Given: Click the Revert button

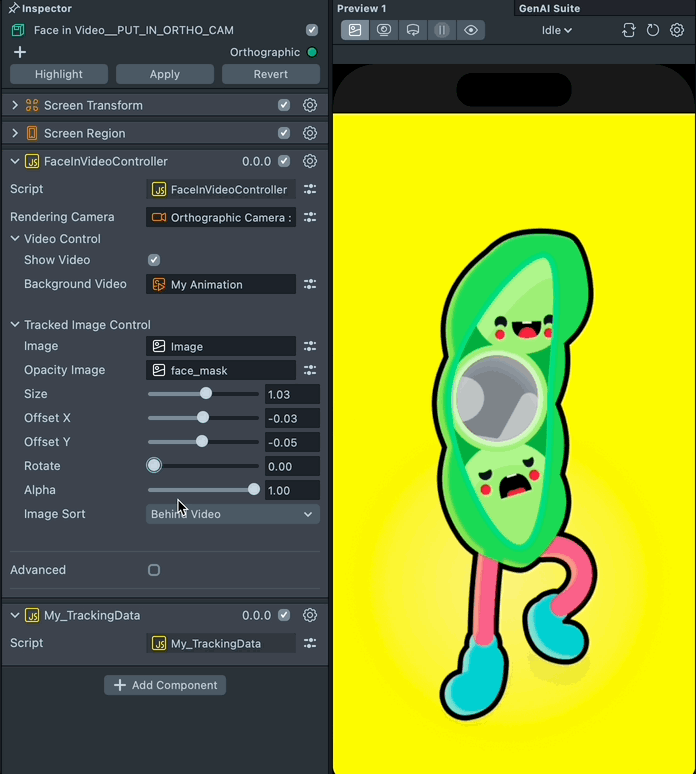Looking at the screenshot, I should pyautogui.click(x=271, y=74).
